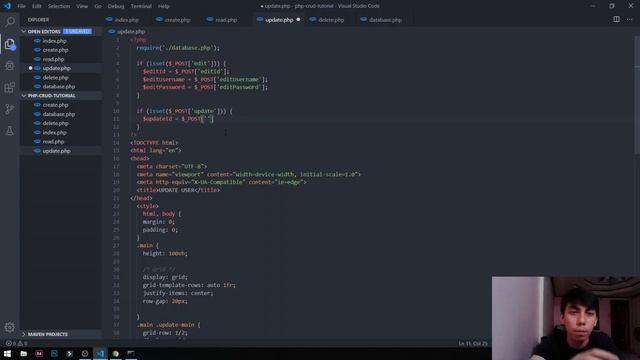Click the errors and warnings status indicator
640x360 pixels.
(x=16, y=343)
